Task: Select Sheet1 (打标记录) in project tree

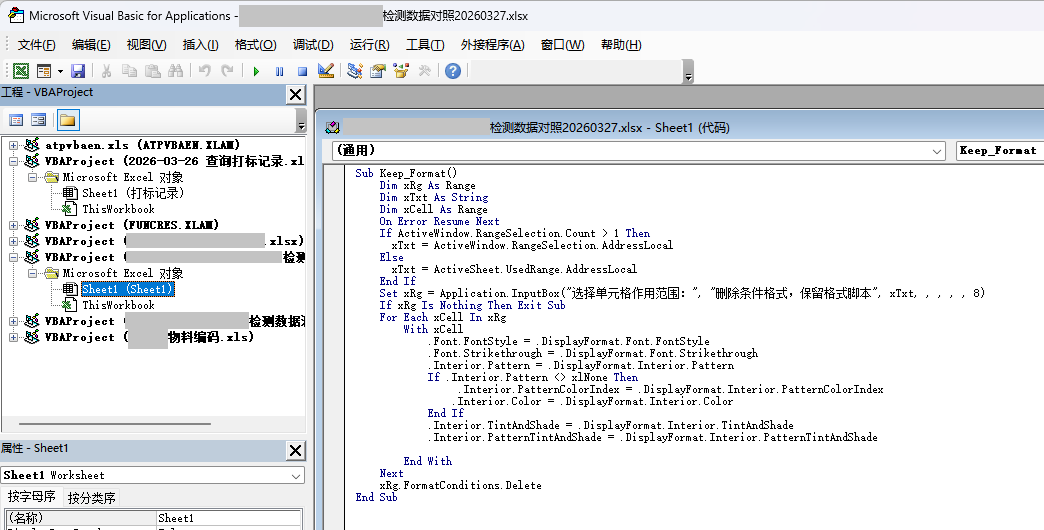Action: click(132, 193)
